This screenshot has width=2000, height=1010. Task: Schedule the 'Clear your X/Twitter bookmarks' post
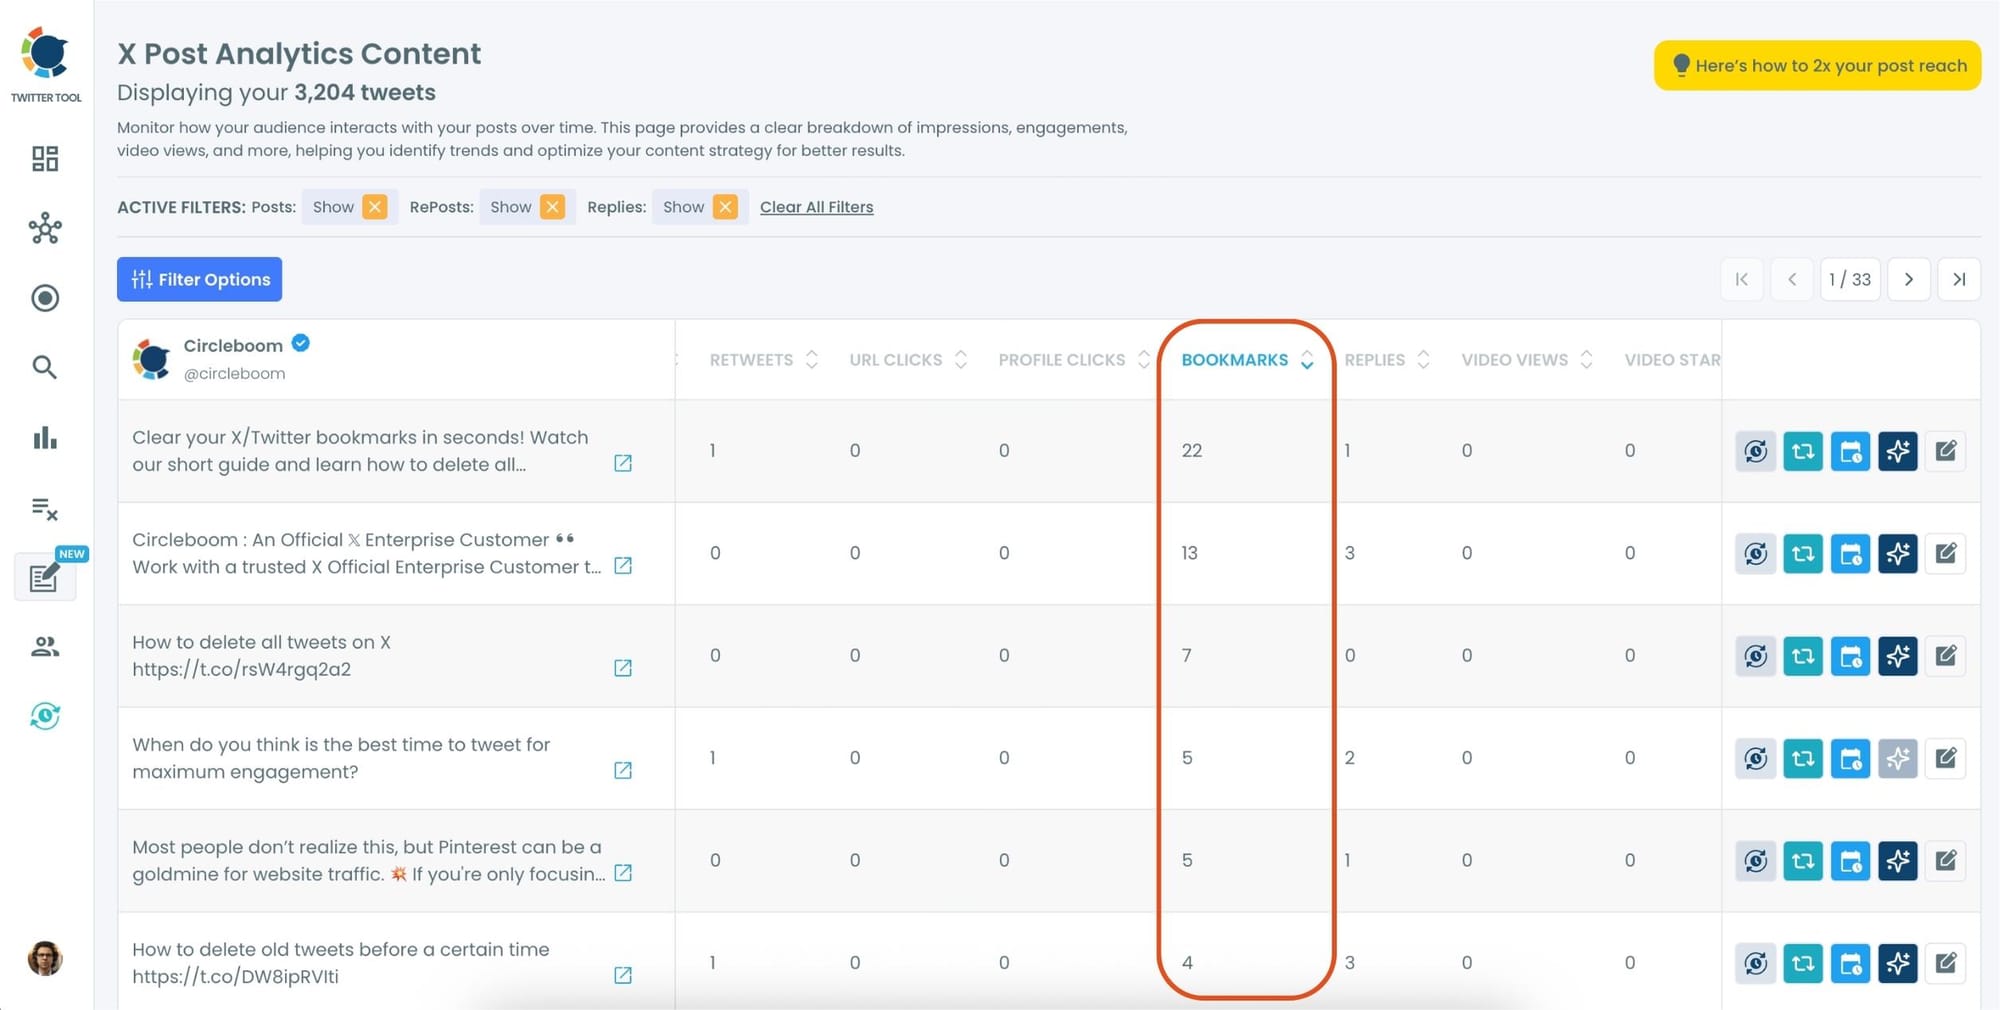(1851, 451)
